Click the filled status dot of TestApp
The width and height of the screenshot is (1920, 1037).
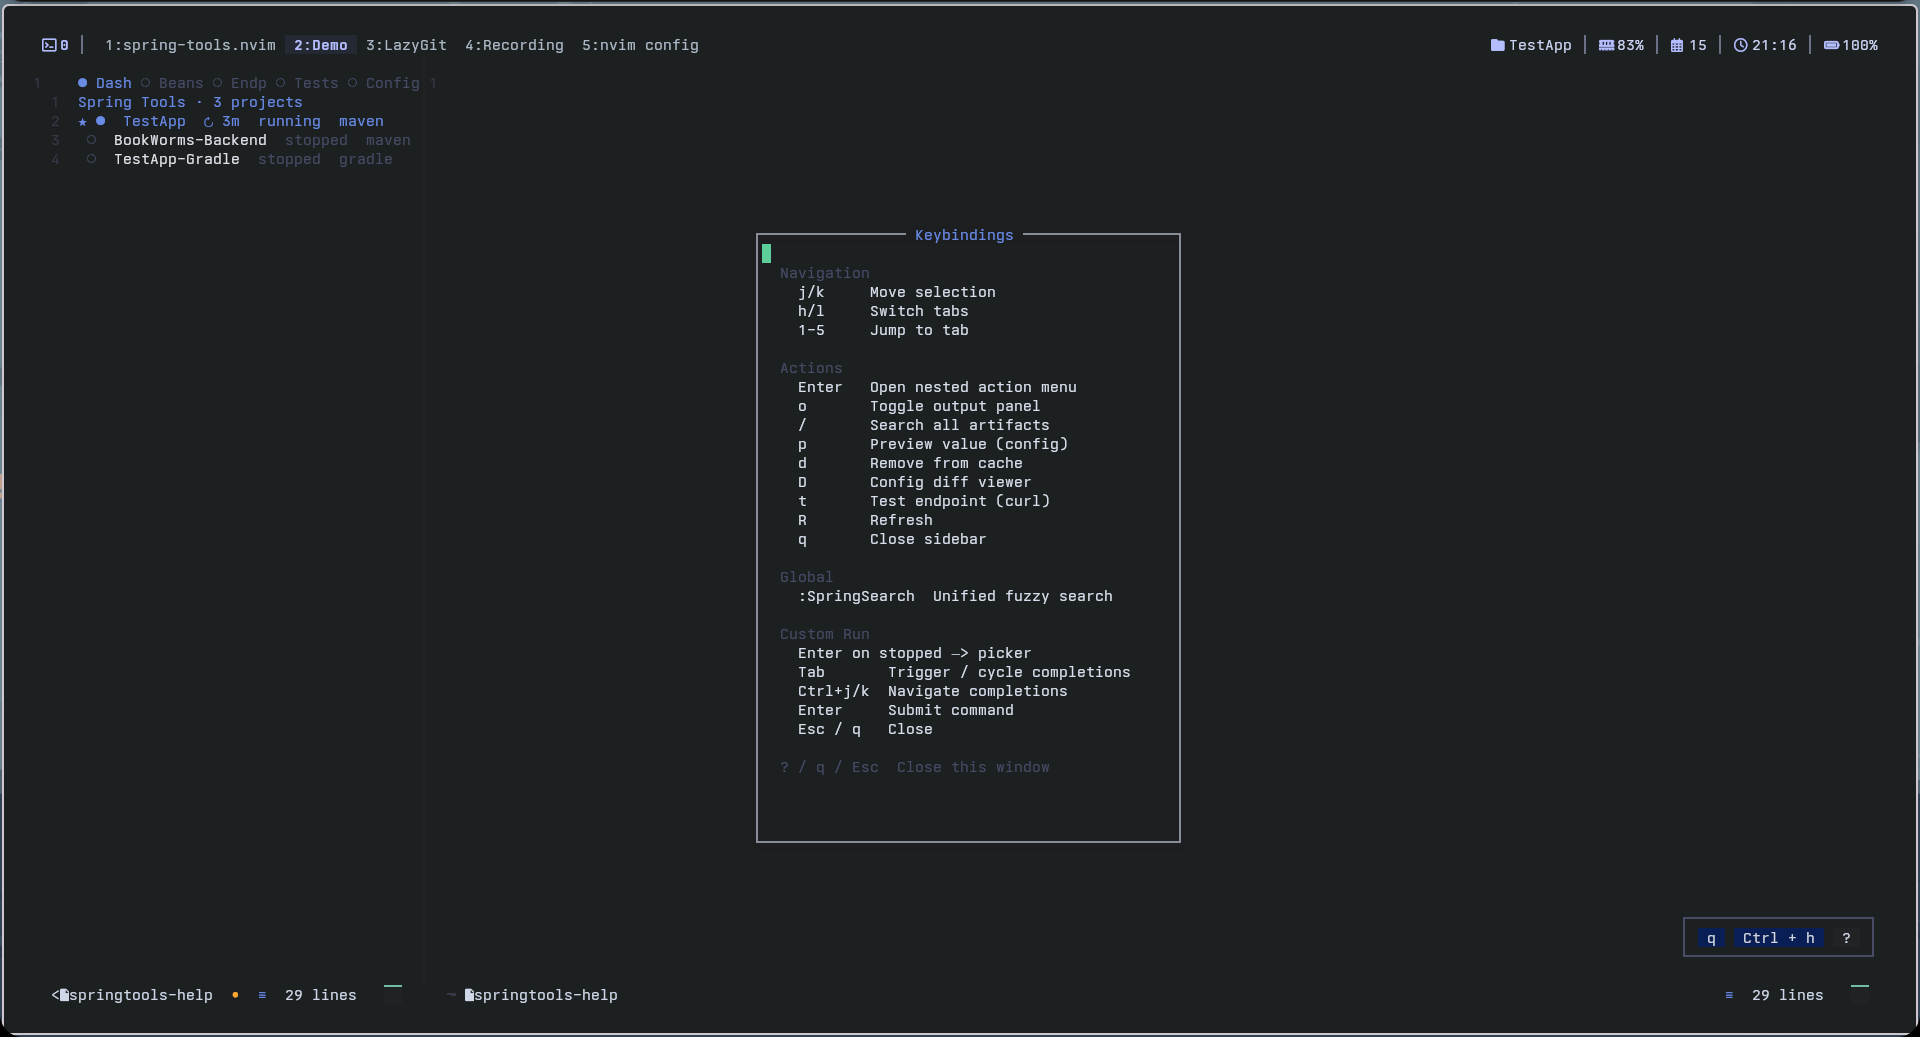point(100,121)
